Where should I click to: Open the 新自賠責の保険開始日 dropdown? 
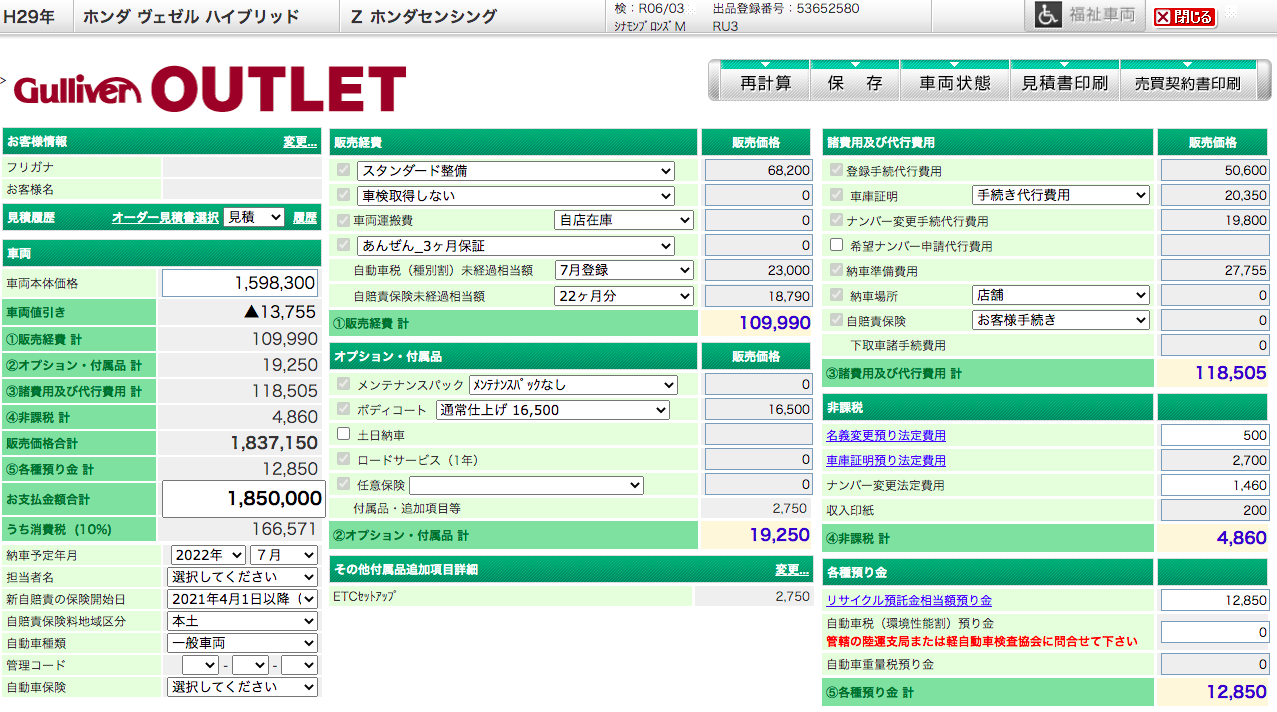tap(242, 599)
